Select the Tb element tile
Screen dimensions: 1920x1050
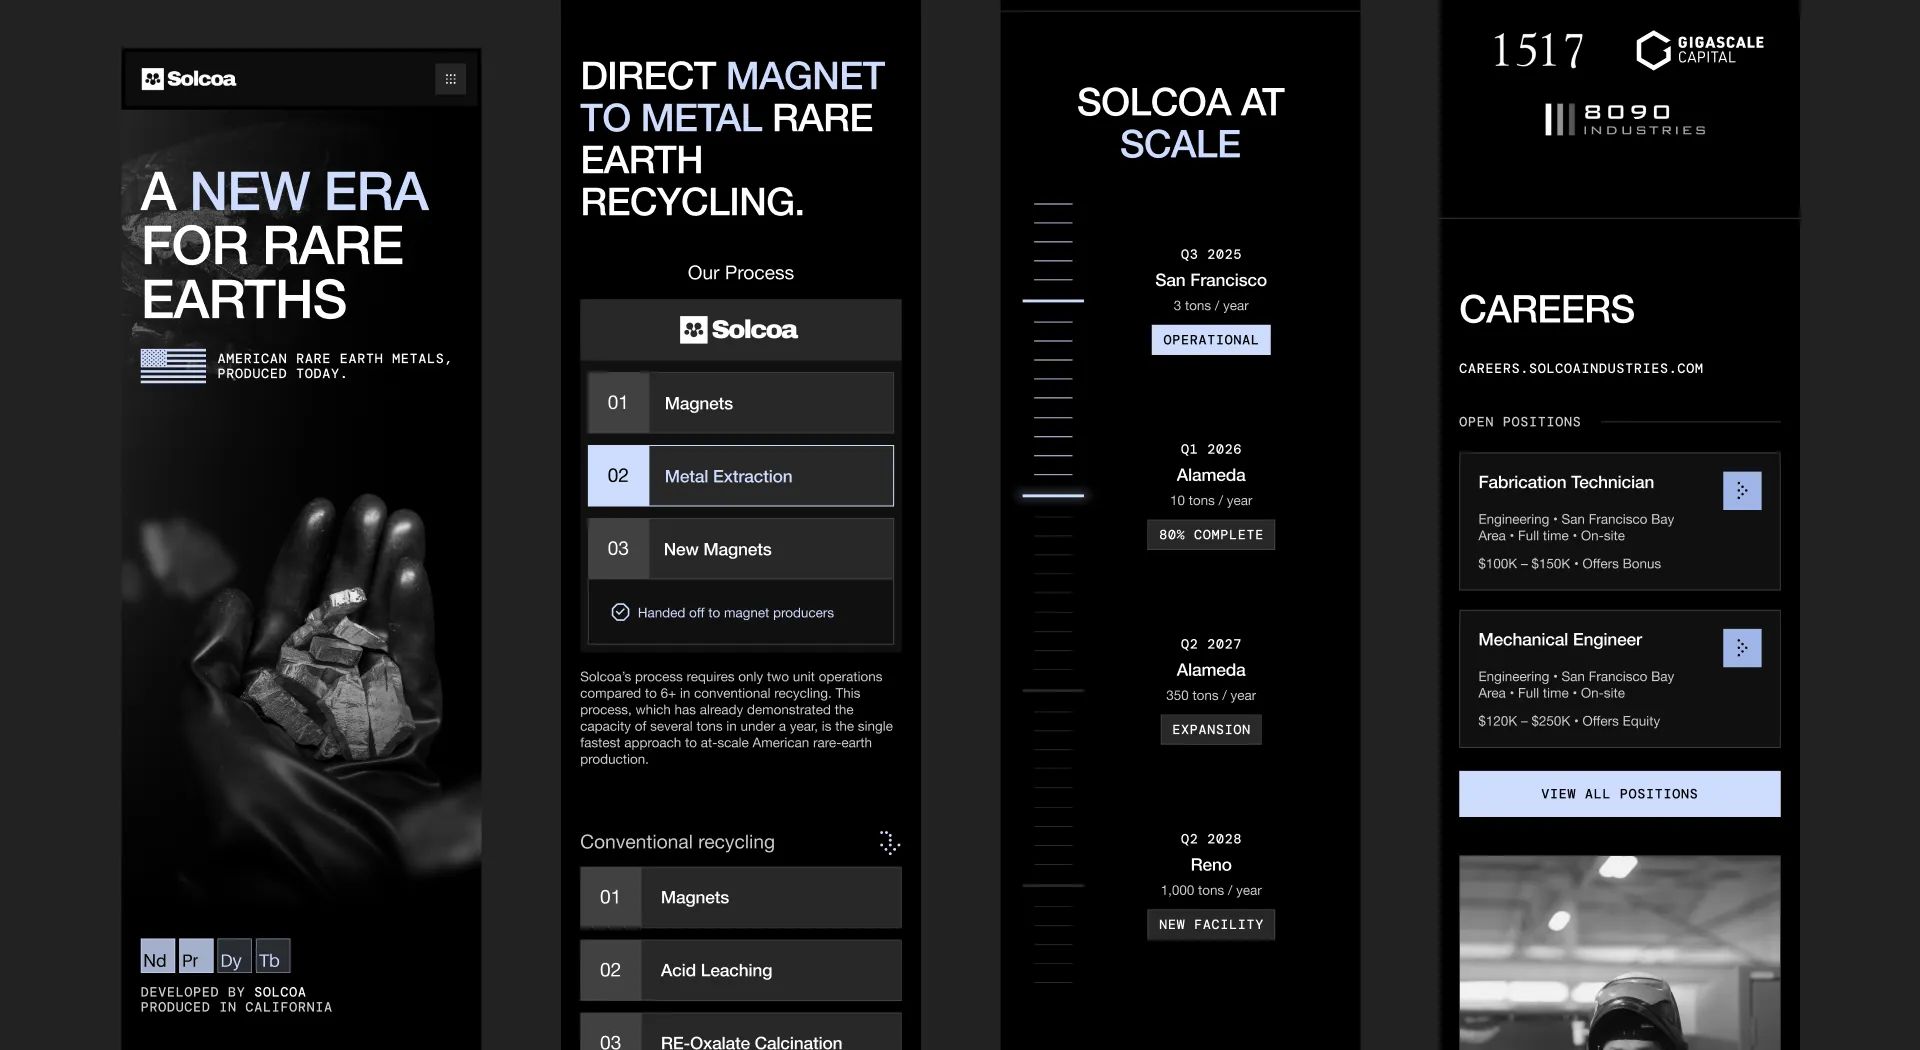(273, 956)
